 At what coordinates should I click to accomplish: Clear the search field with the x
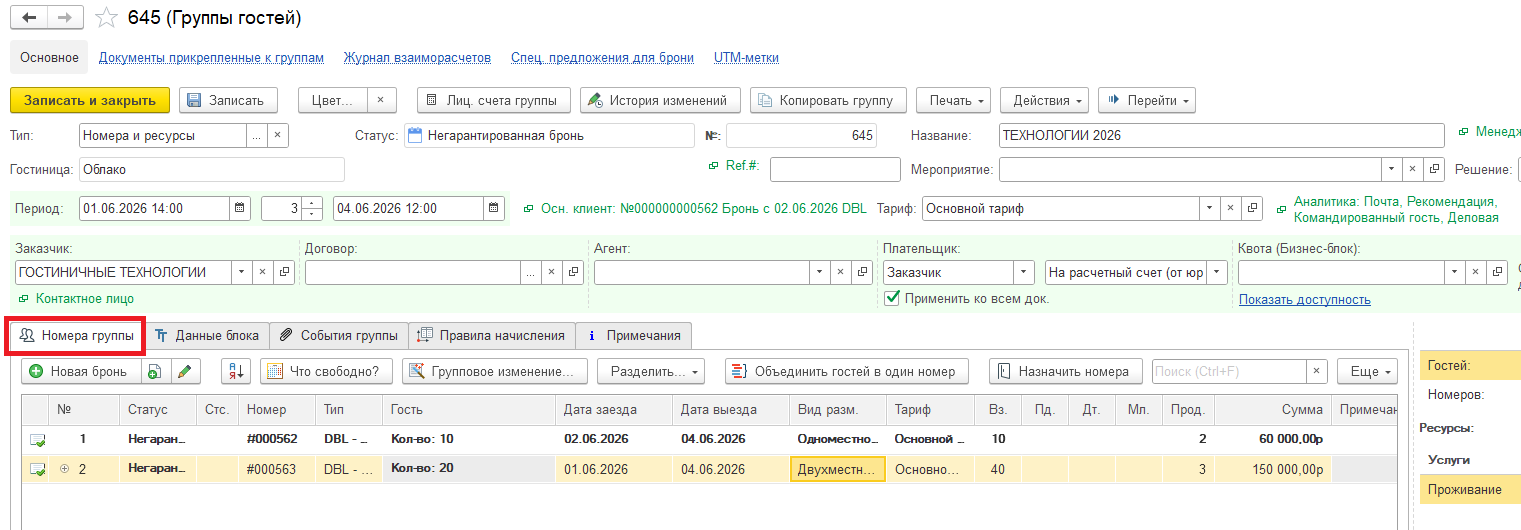(x=1318, y=371)
